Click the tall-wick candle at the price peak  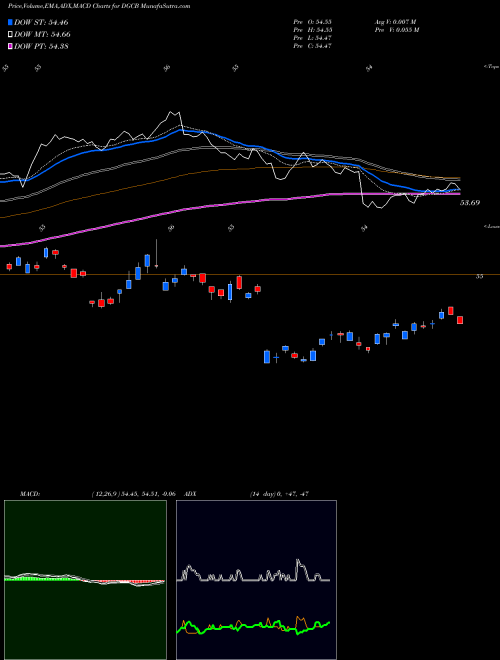pyautogui.click(x=157, y=253)
